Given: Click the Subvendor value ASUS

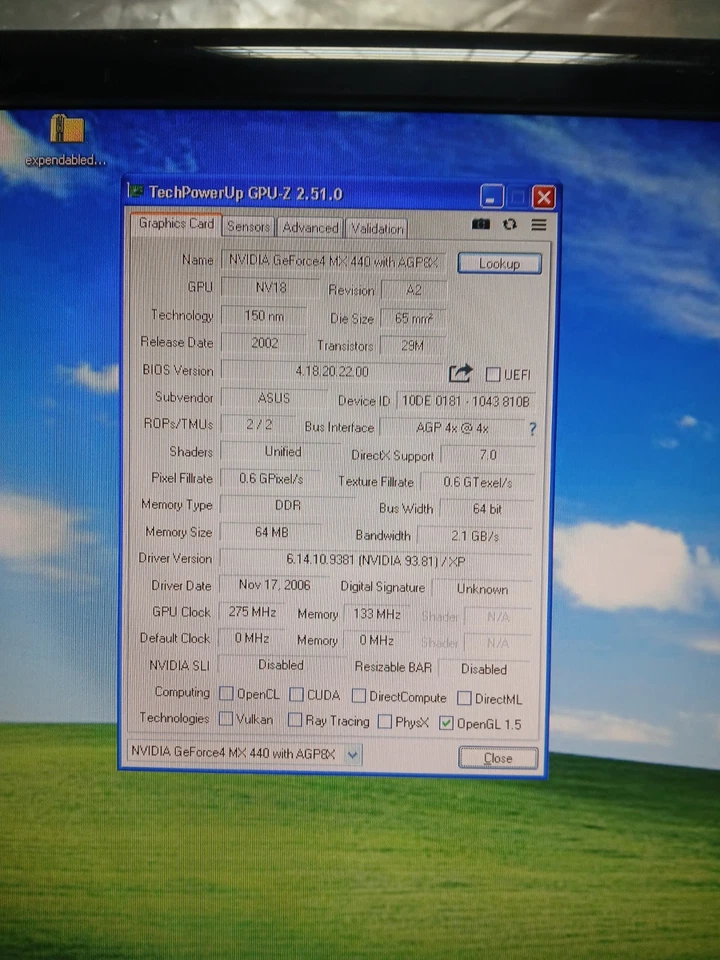Looking at the screenshot, I should click(274, 398).
